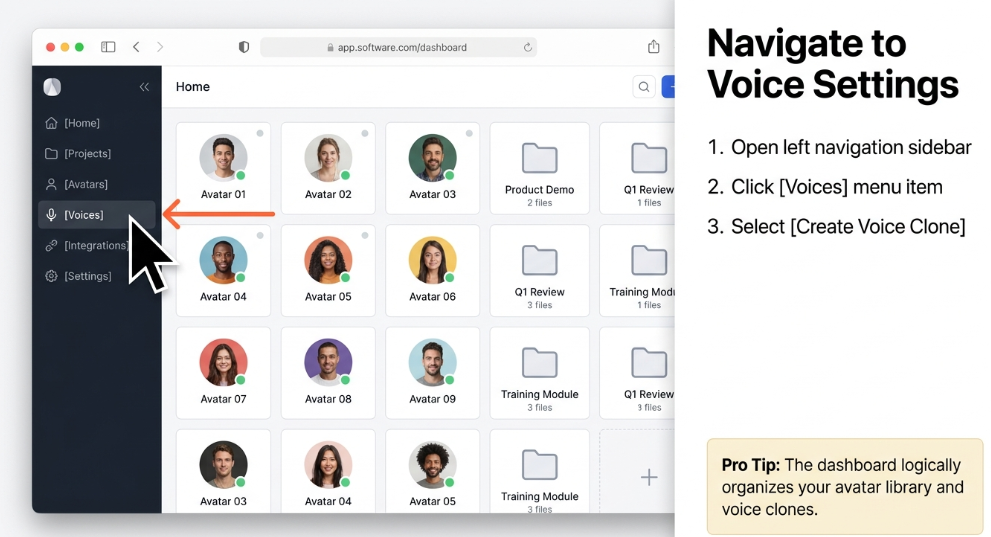Select the Avatar 07 portrait
The width and height of the screenshot is (991, 537).
[223, 362]
